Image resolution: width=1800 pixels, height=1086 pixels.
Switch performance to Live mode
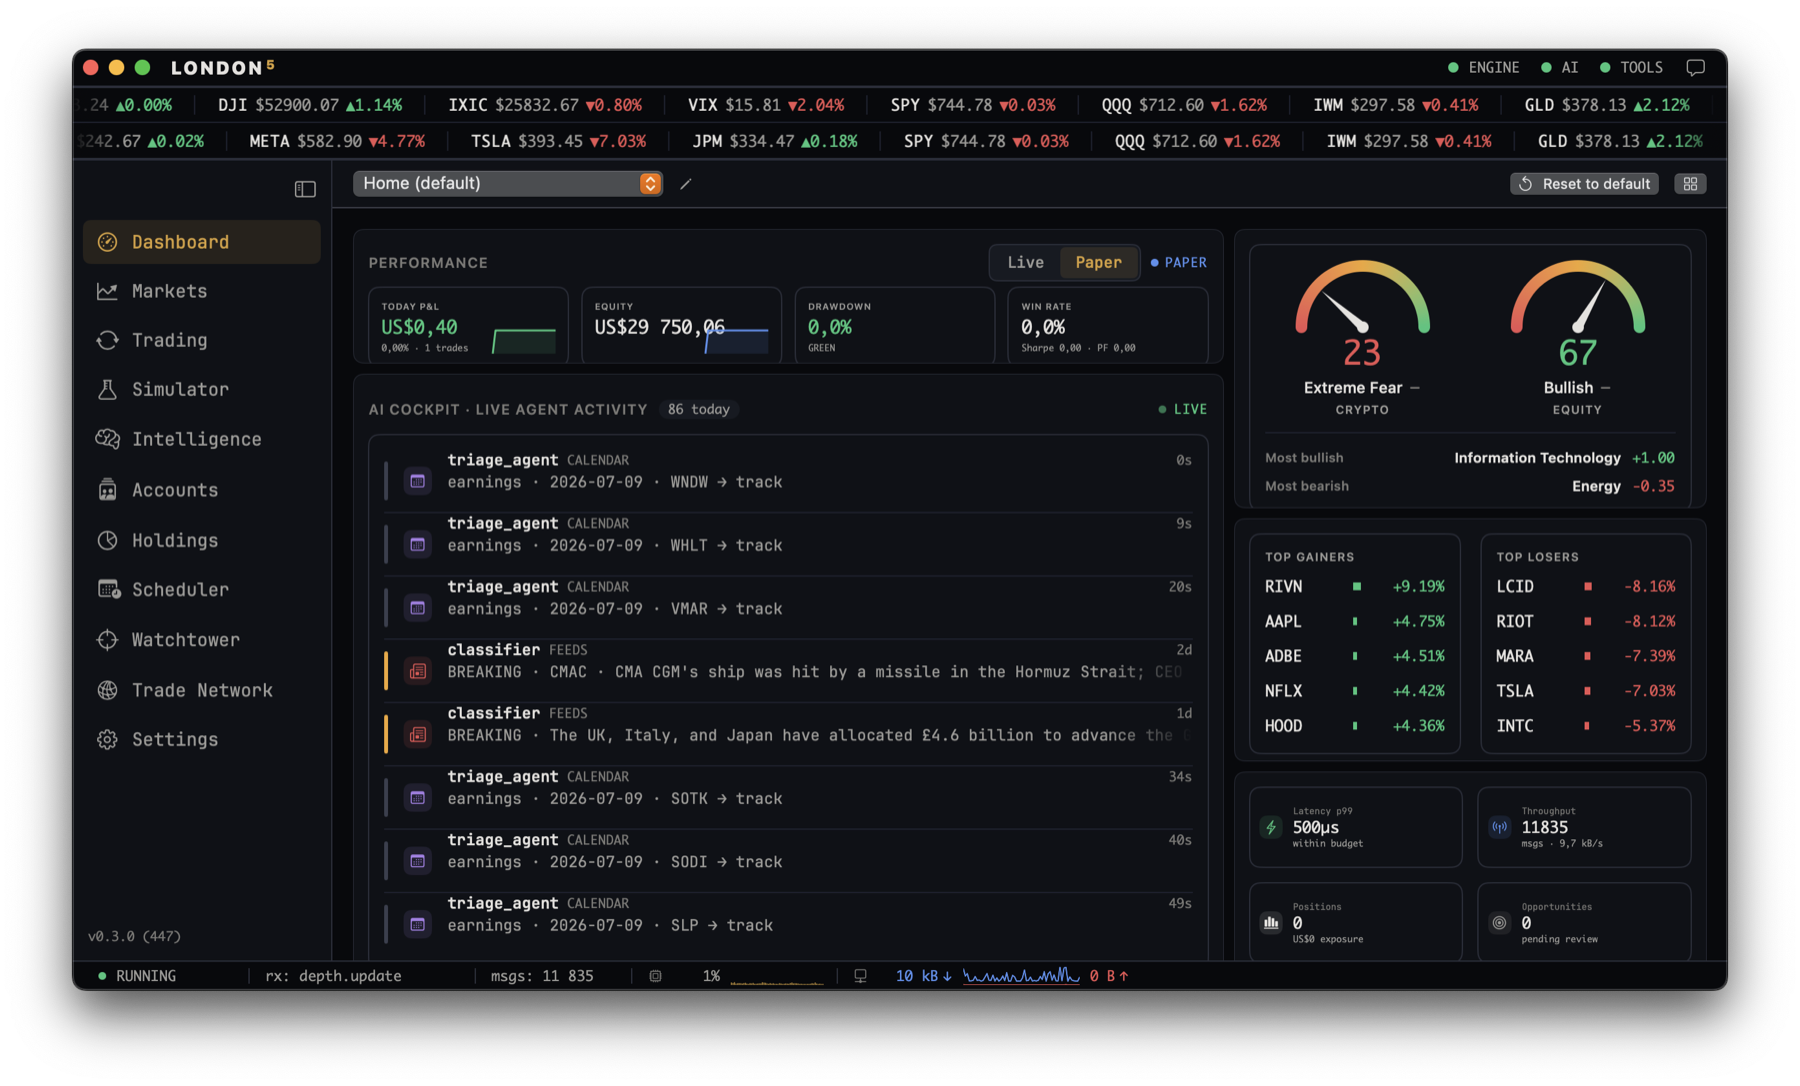click(x=1025, y=262)
